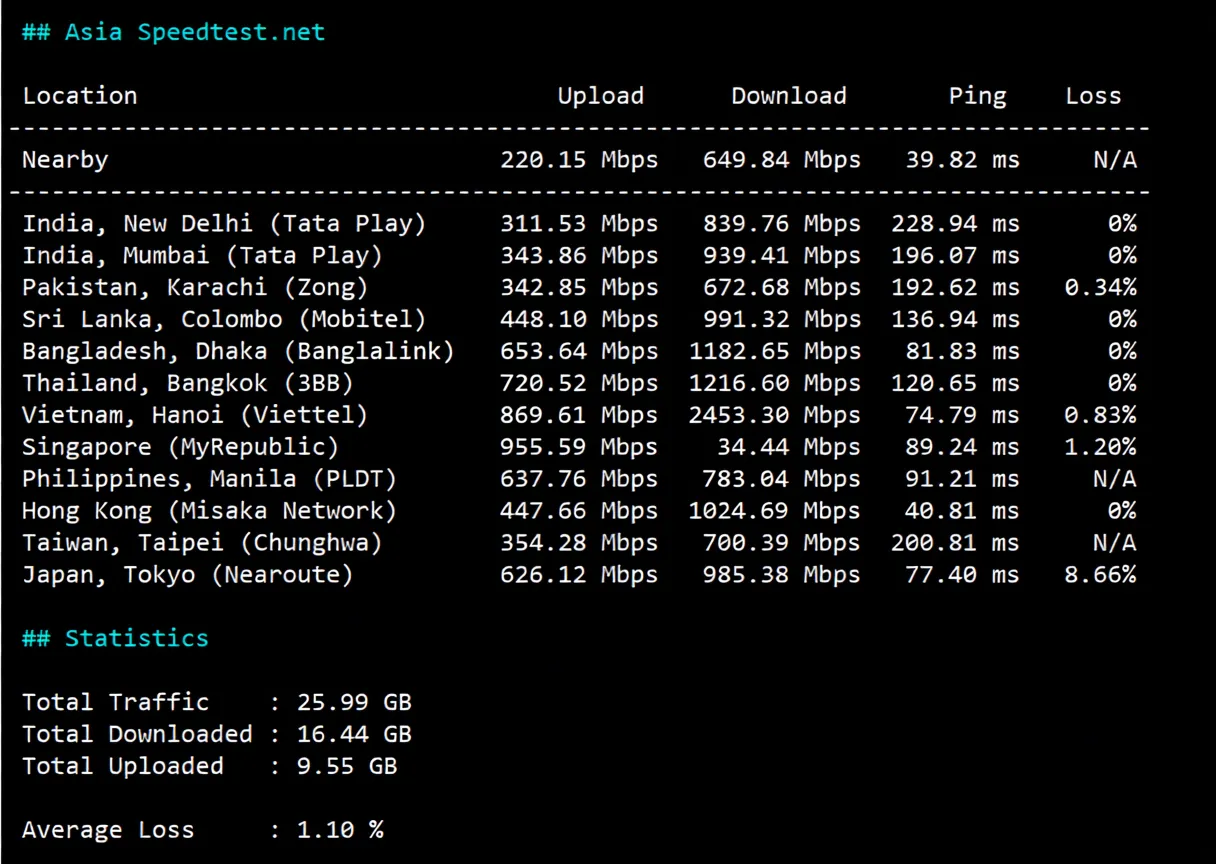Select the Ping column header
Viewport: 1216px width, 864px height.
[x=977, y=95]
